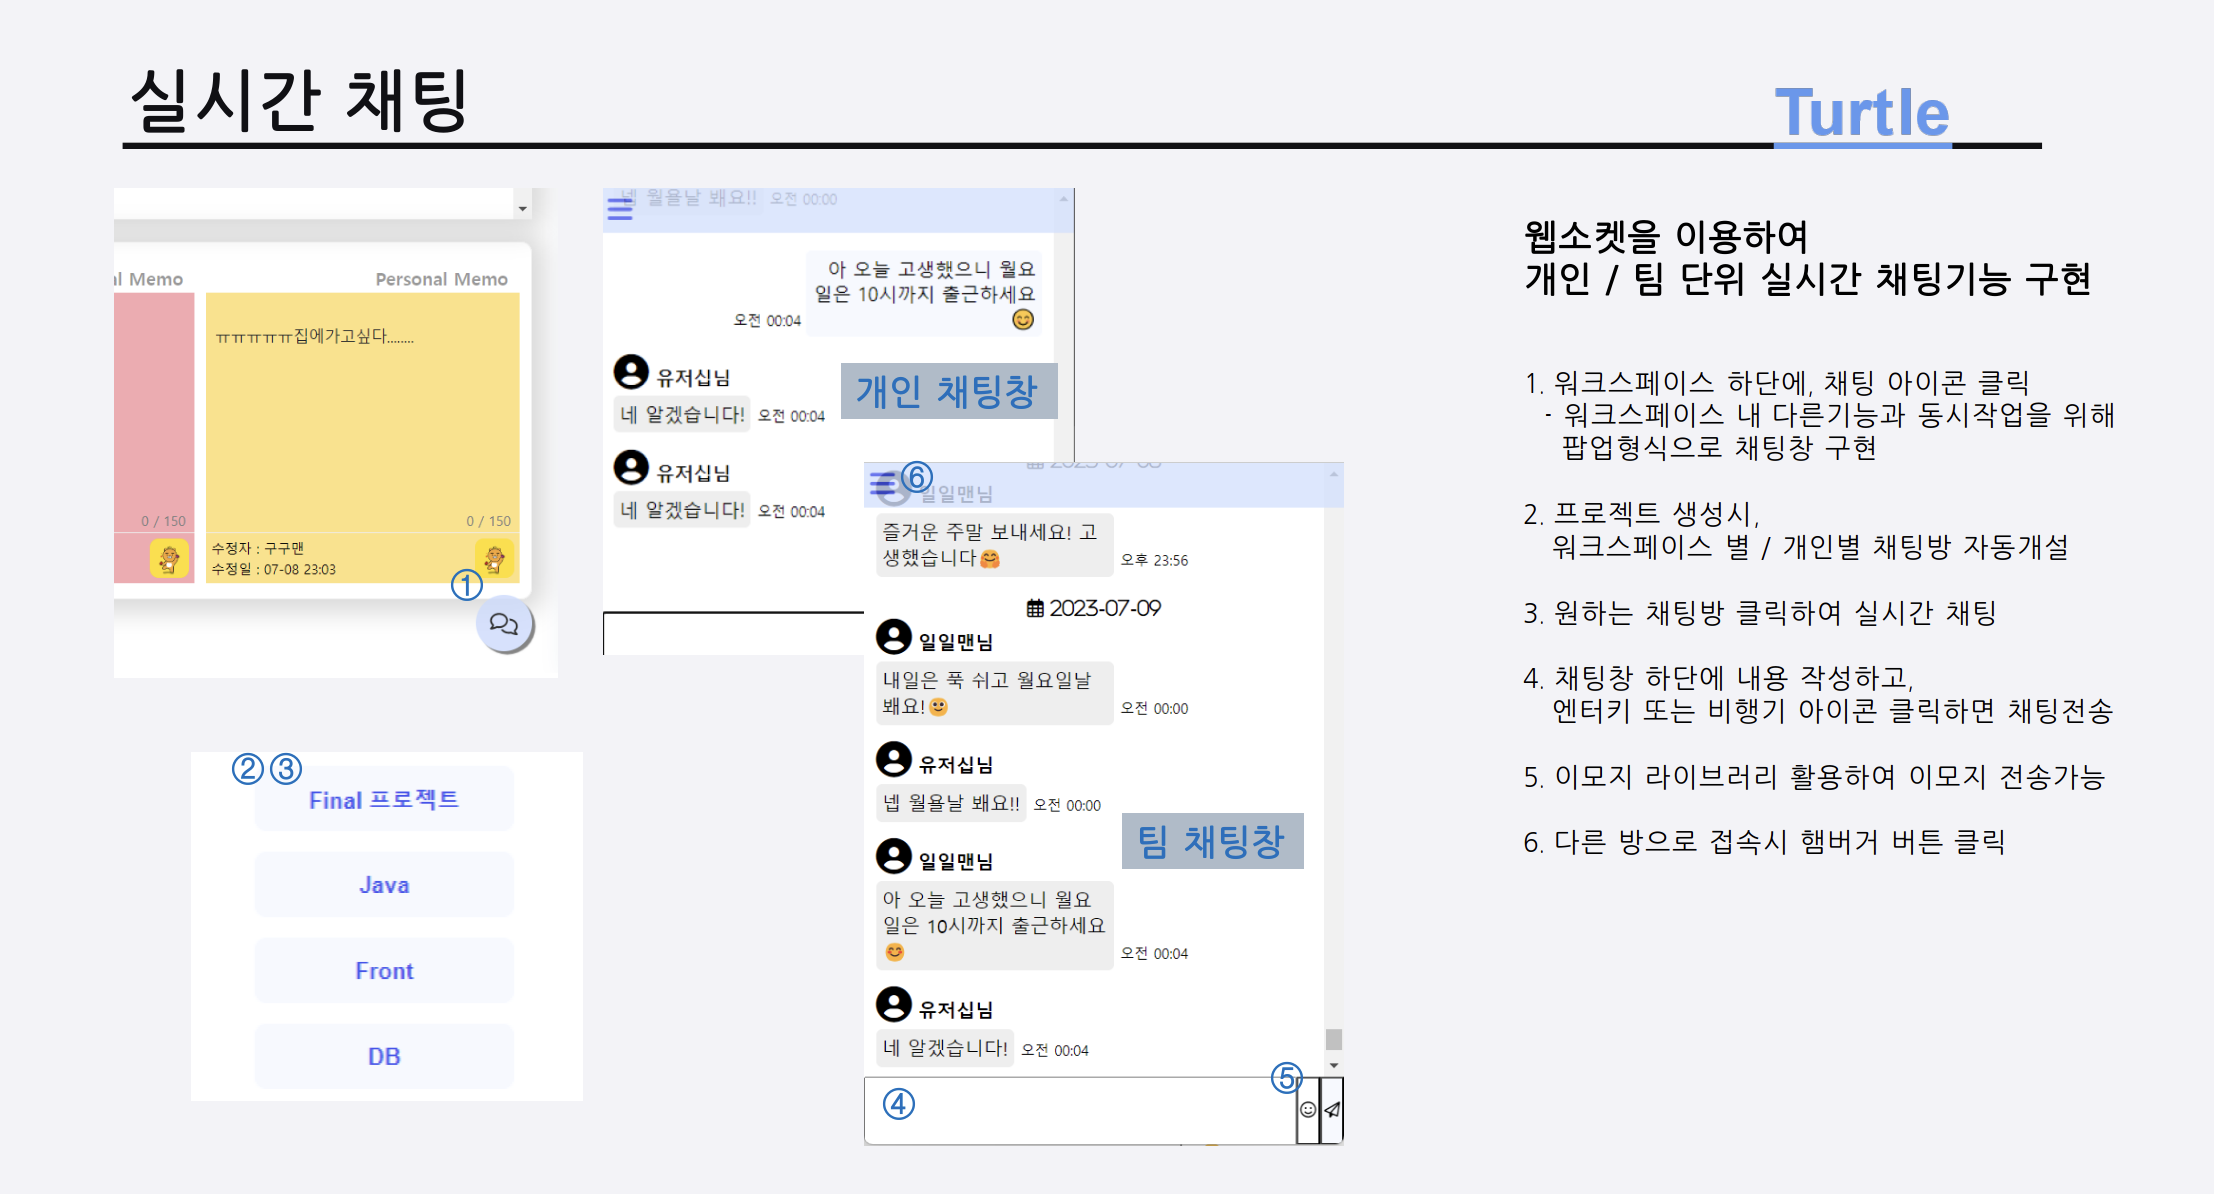Viewport: 2214px width, 1194px height.
Task: Click the character sticker on the yellow memo
Action: click(492, 557)
